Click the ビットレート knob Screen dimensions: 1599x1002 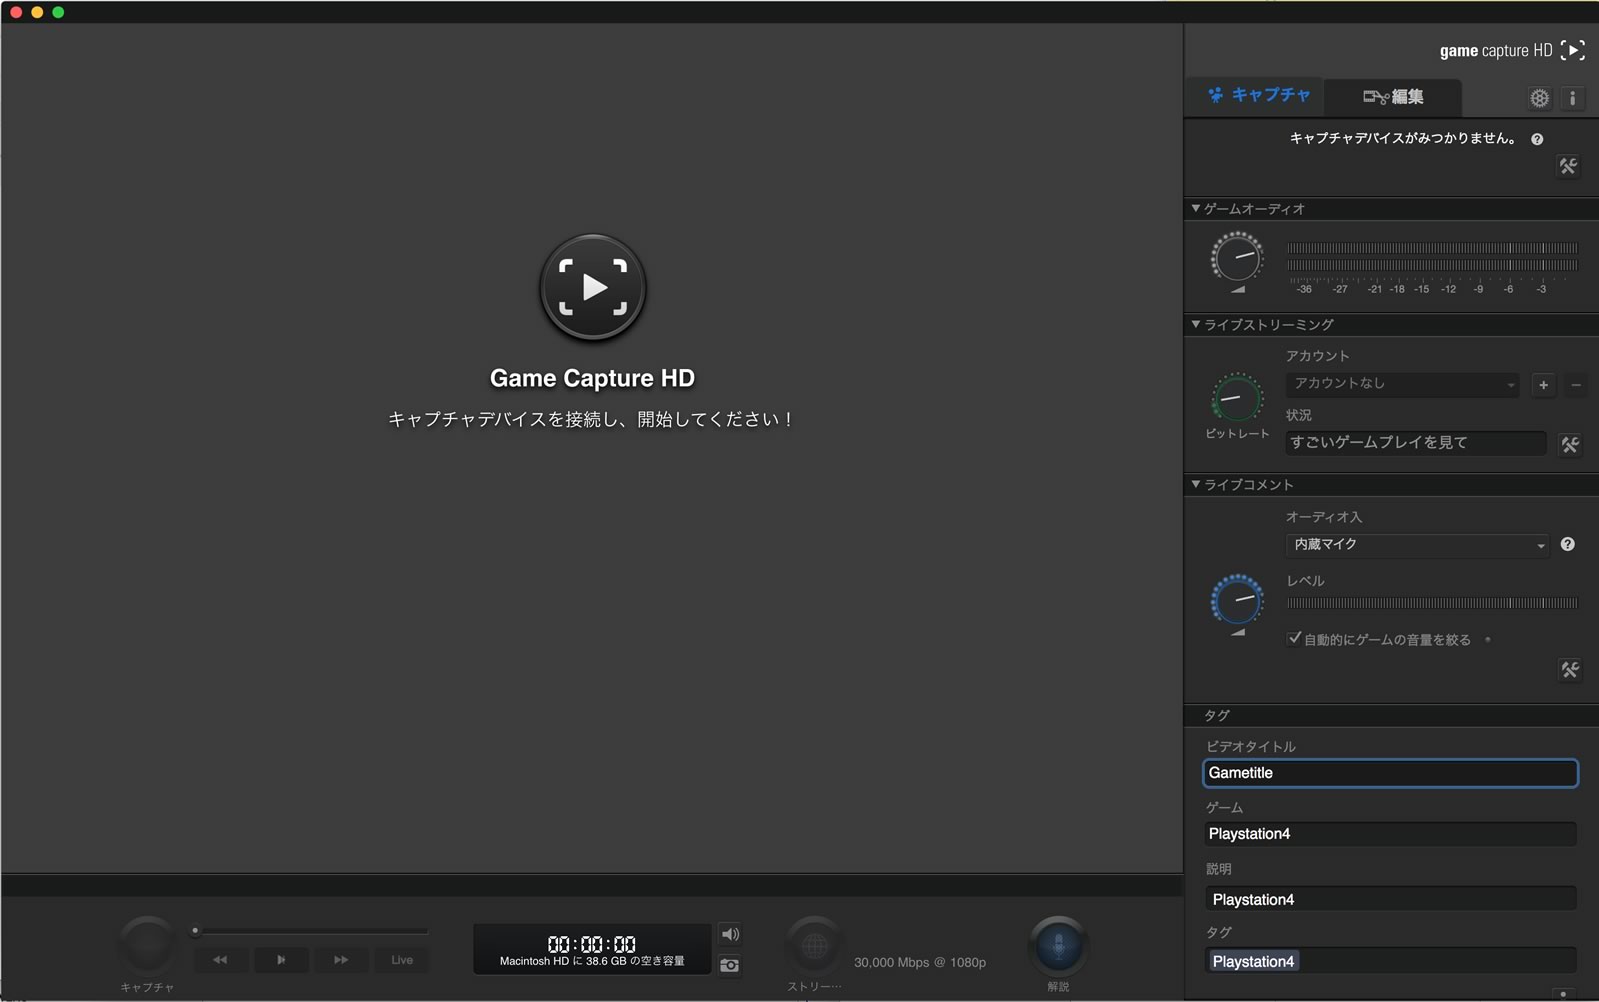click(1237, 398)
